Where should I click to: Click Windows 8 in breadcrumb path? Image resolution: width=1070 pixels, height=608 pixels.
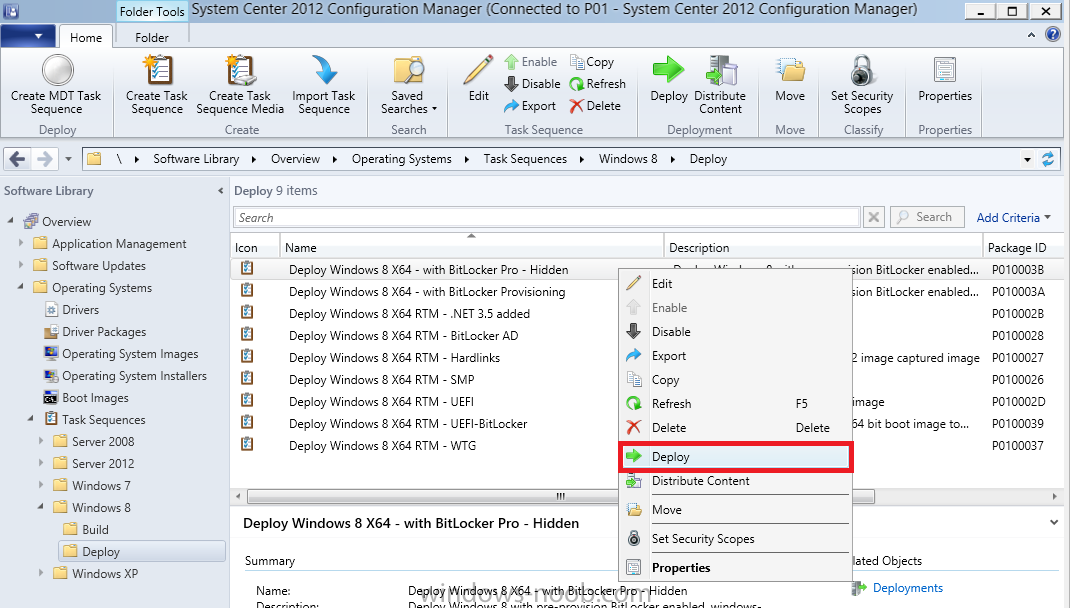point(628,159)
